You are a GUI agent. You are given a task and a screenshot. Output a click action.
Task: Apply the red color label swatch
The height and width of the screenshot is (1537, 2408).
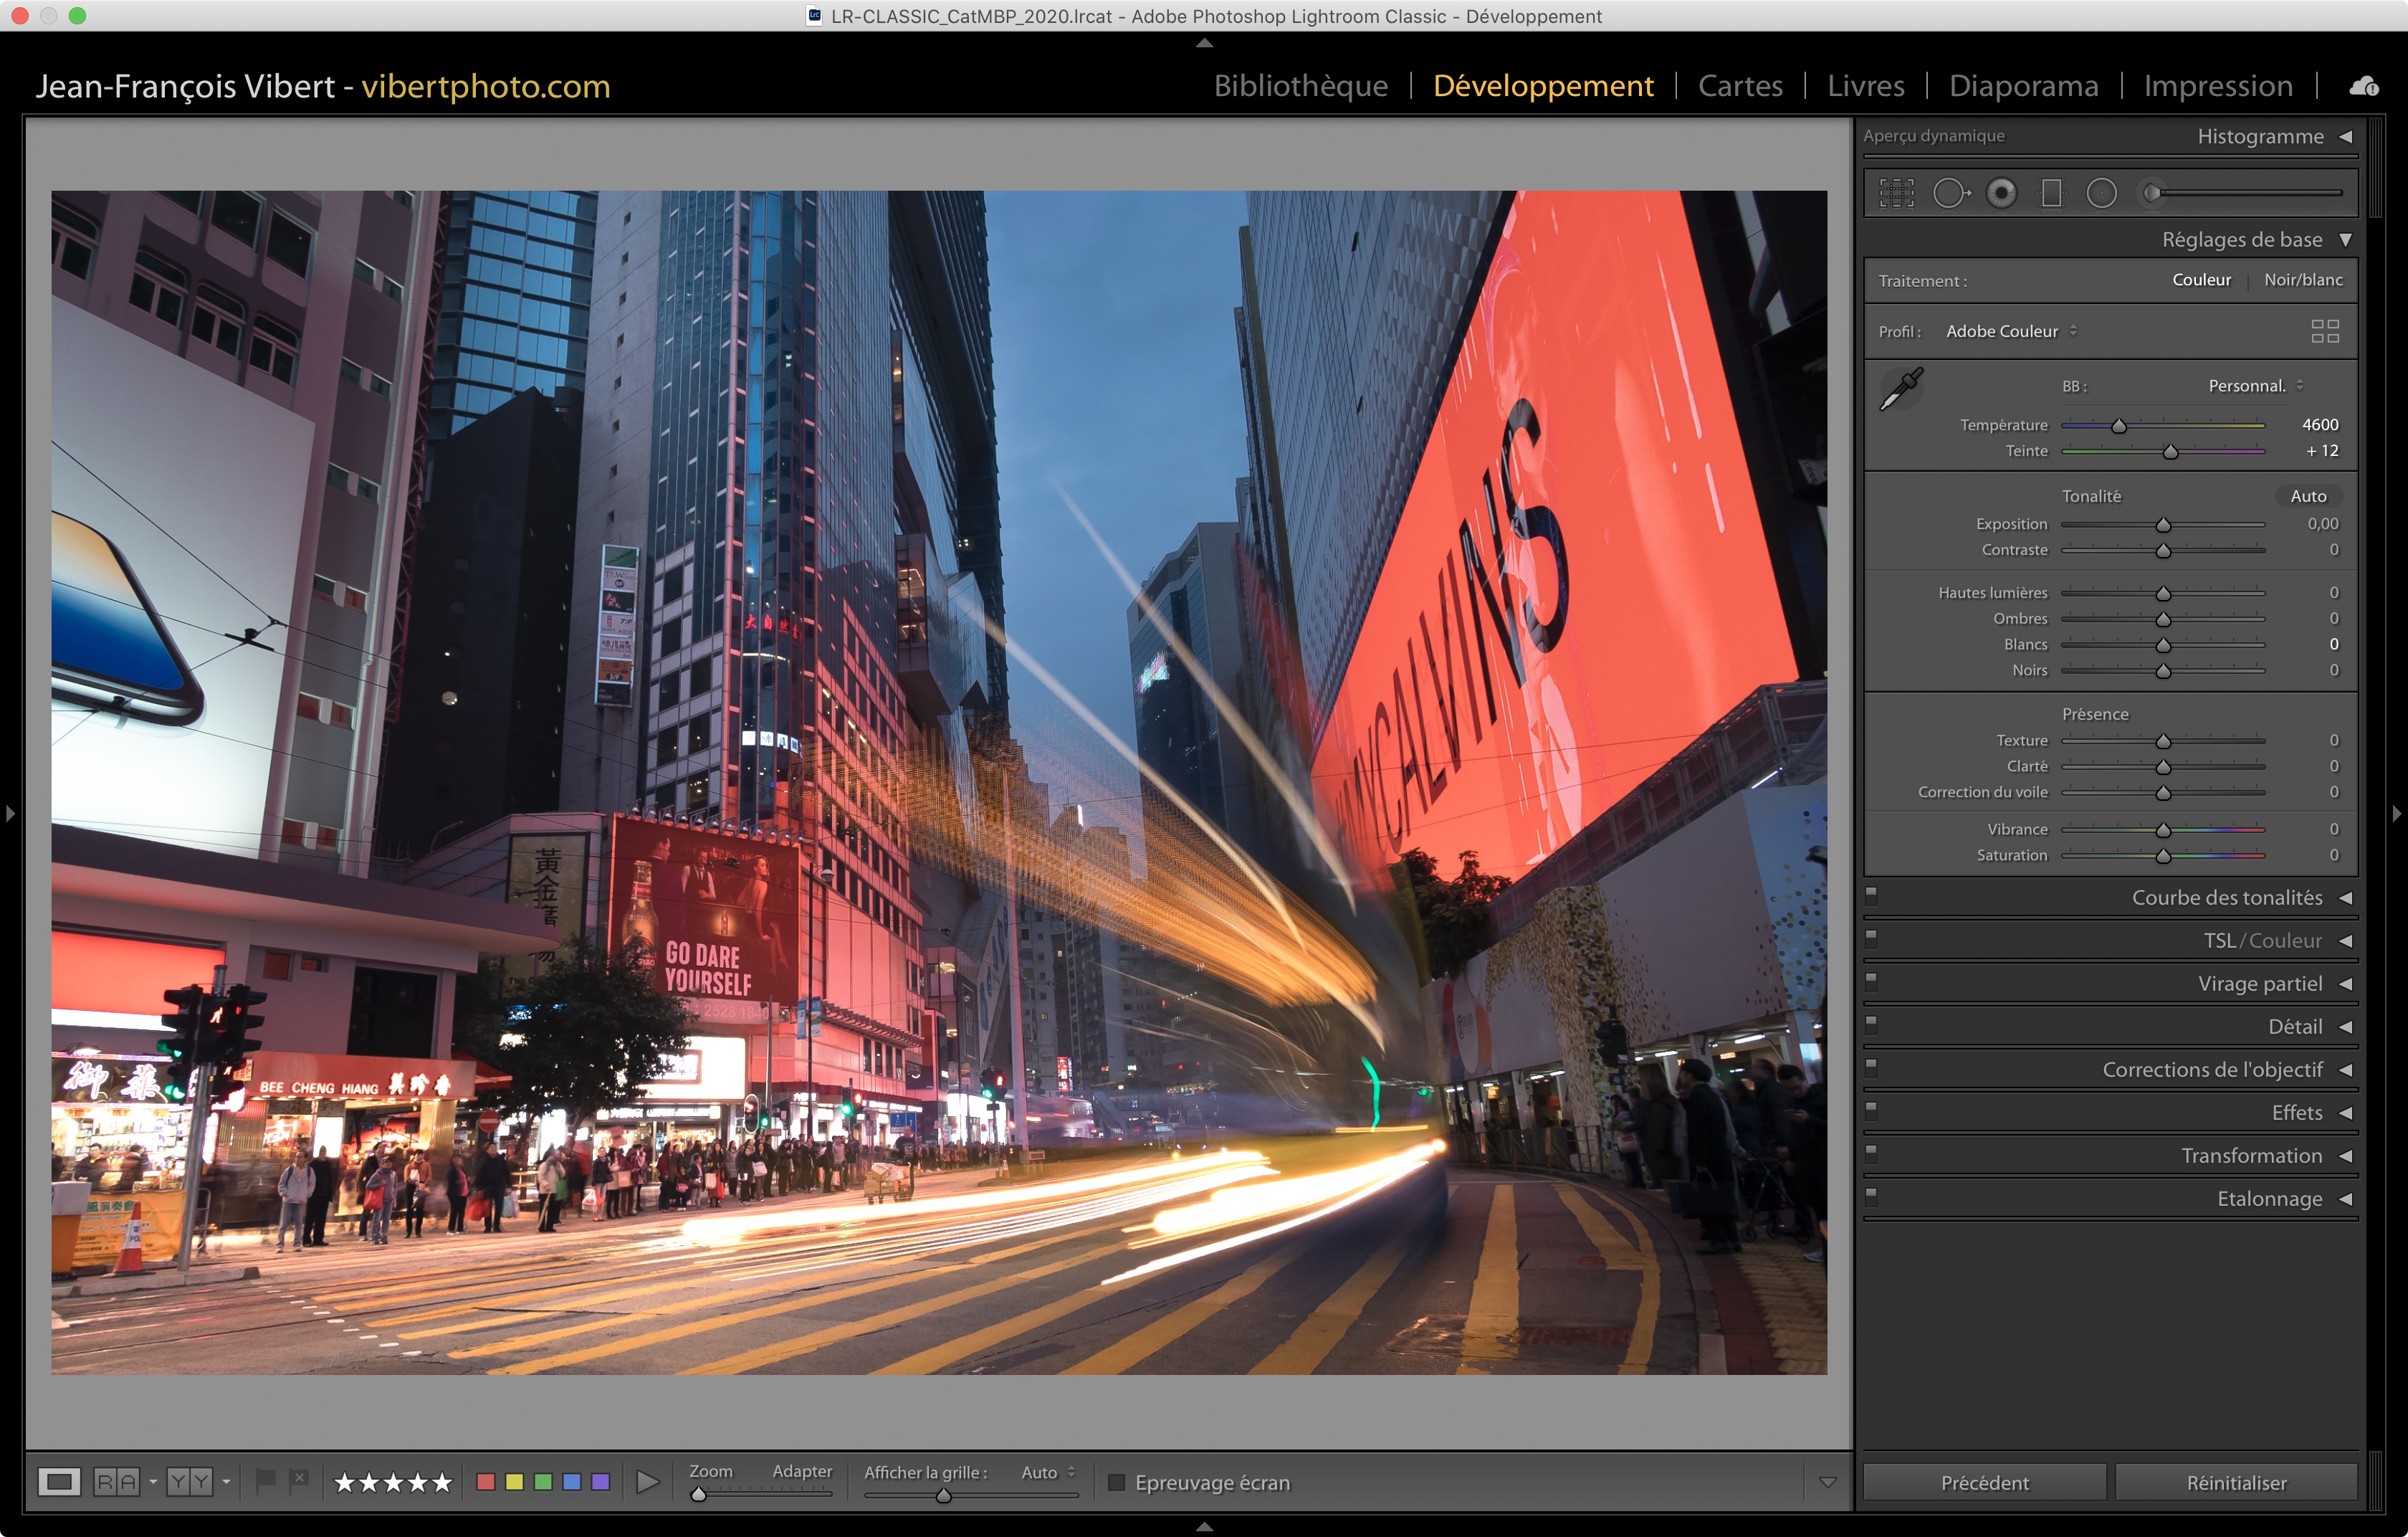[x=486, y=1482]
